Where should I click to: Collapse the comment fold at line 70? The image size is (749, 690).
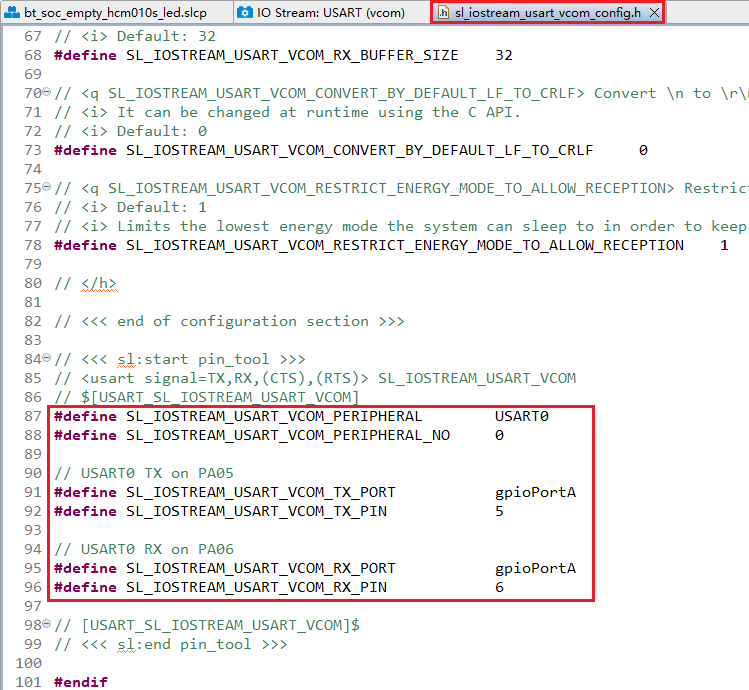(x=46, y=93)
